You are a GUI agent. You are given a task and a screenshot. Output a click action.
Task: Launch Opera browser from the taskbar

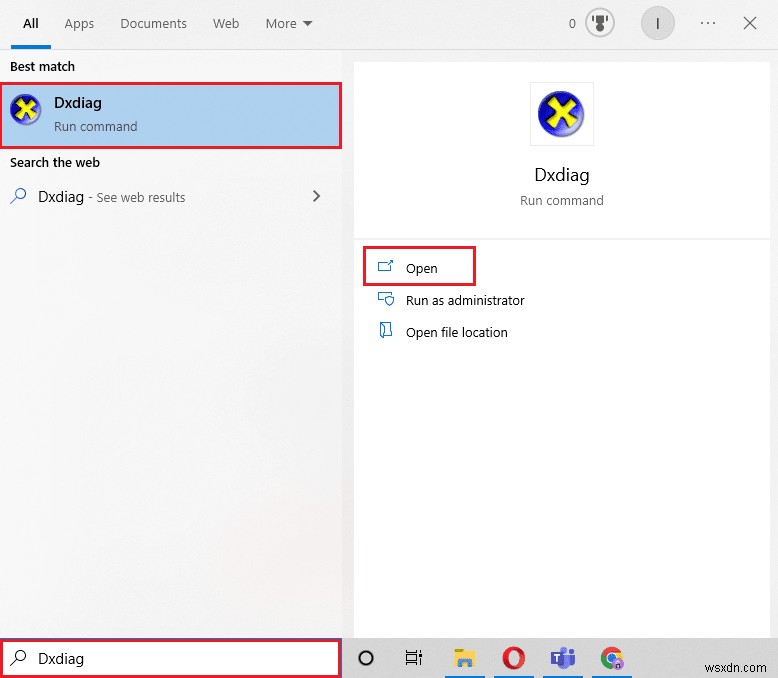click(x=514, y=658)
